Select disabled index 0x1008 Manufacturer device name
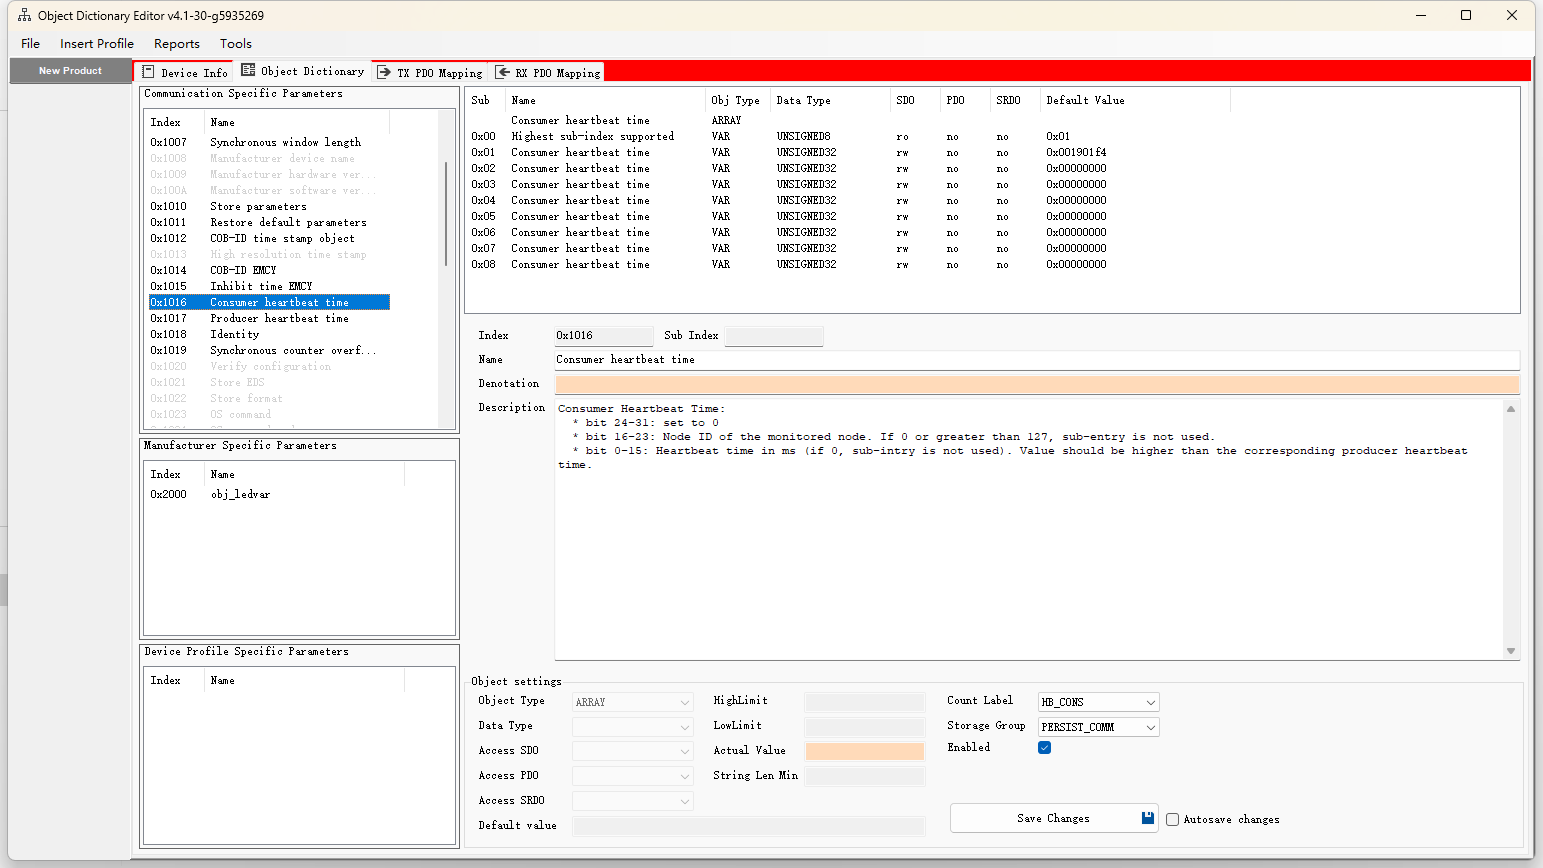 click(269, 158)
